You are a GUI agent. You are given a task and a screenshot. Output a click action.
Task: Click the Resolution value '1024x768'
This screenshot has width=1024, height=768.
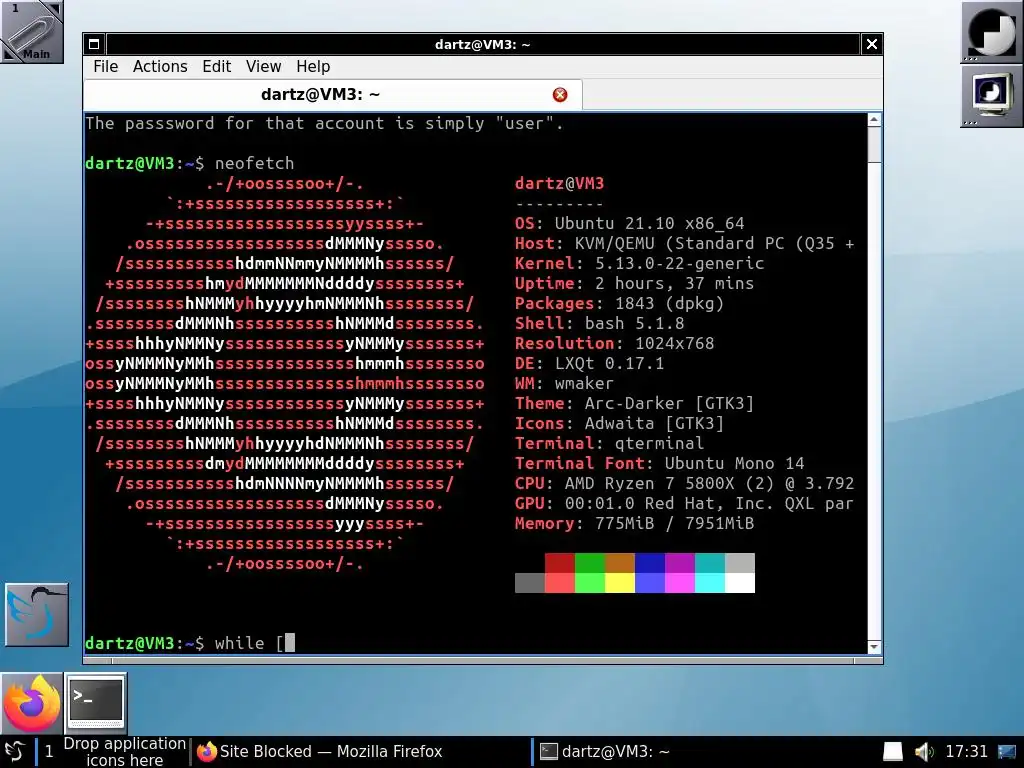675,344
